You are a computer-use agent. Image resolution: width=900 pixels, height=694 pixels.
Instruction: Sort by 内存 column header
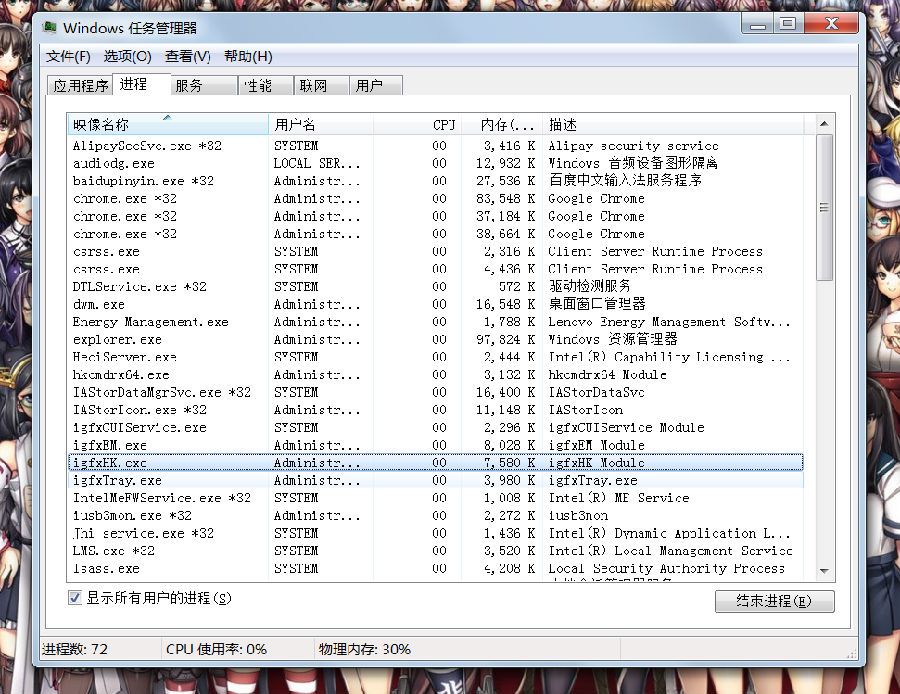click(x=502, y=125)
